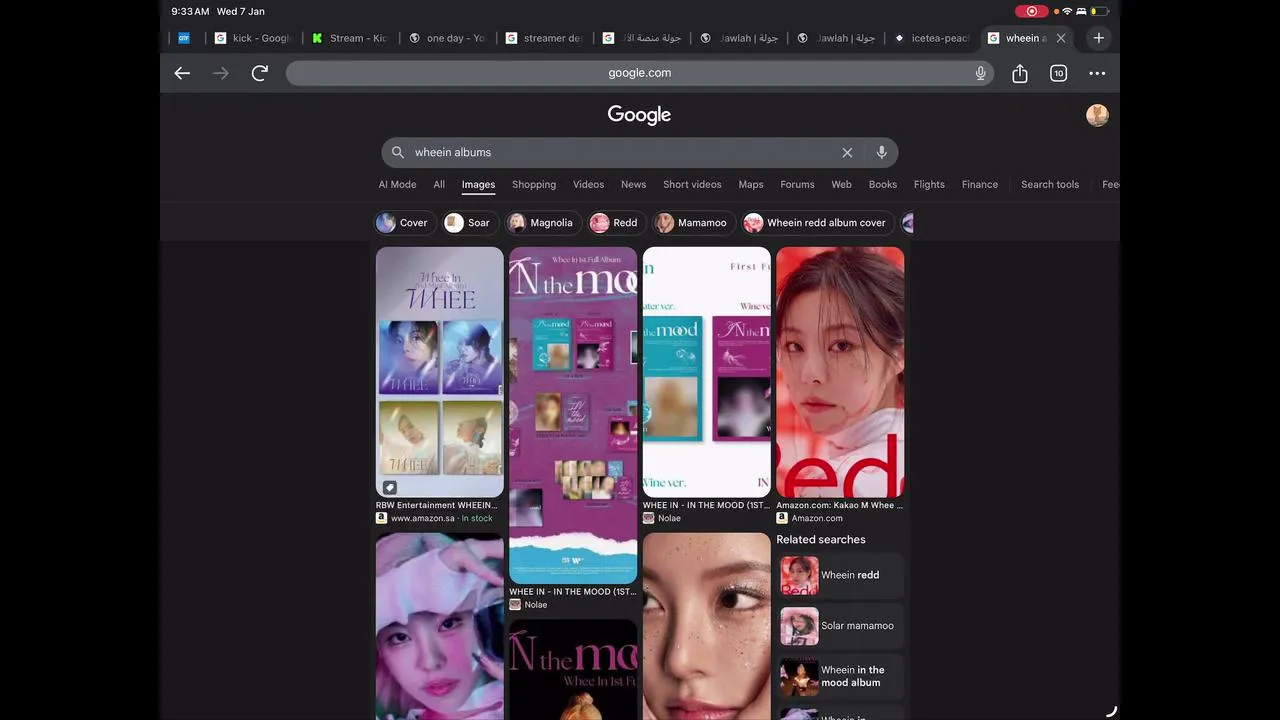Tap the microphone icon in the address bar
This screenshot has width=1280, height=720.
tap(980, 73)
